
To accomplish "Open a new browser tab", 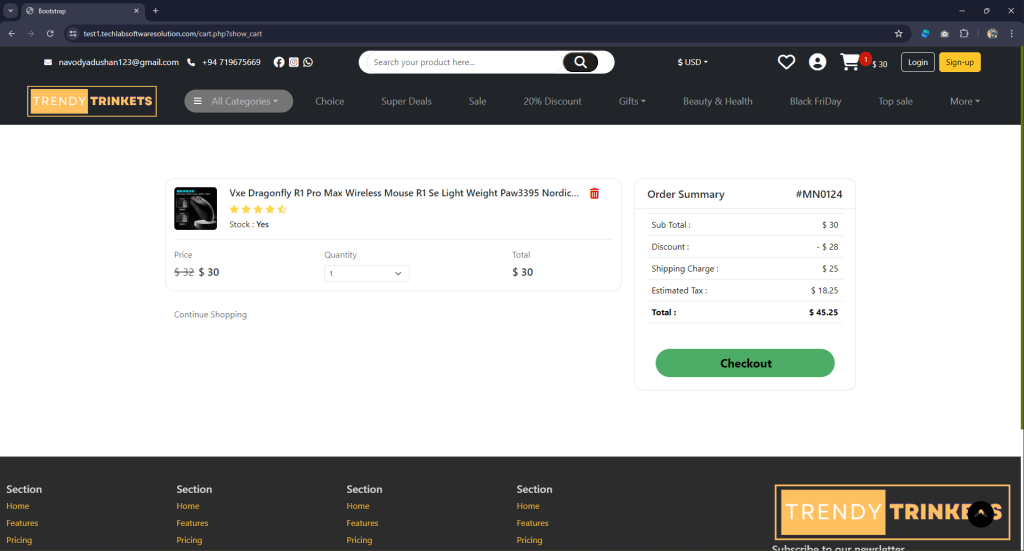I will click(155, 10).
